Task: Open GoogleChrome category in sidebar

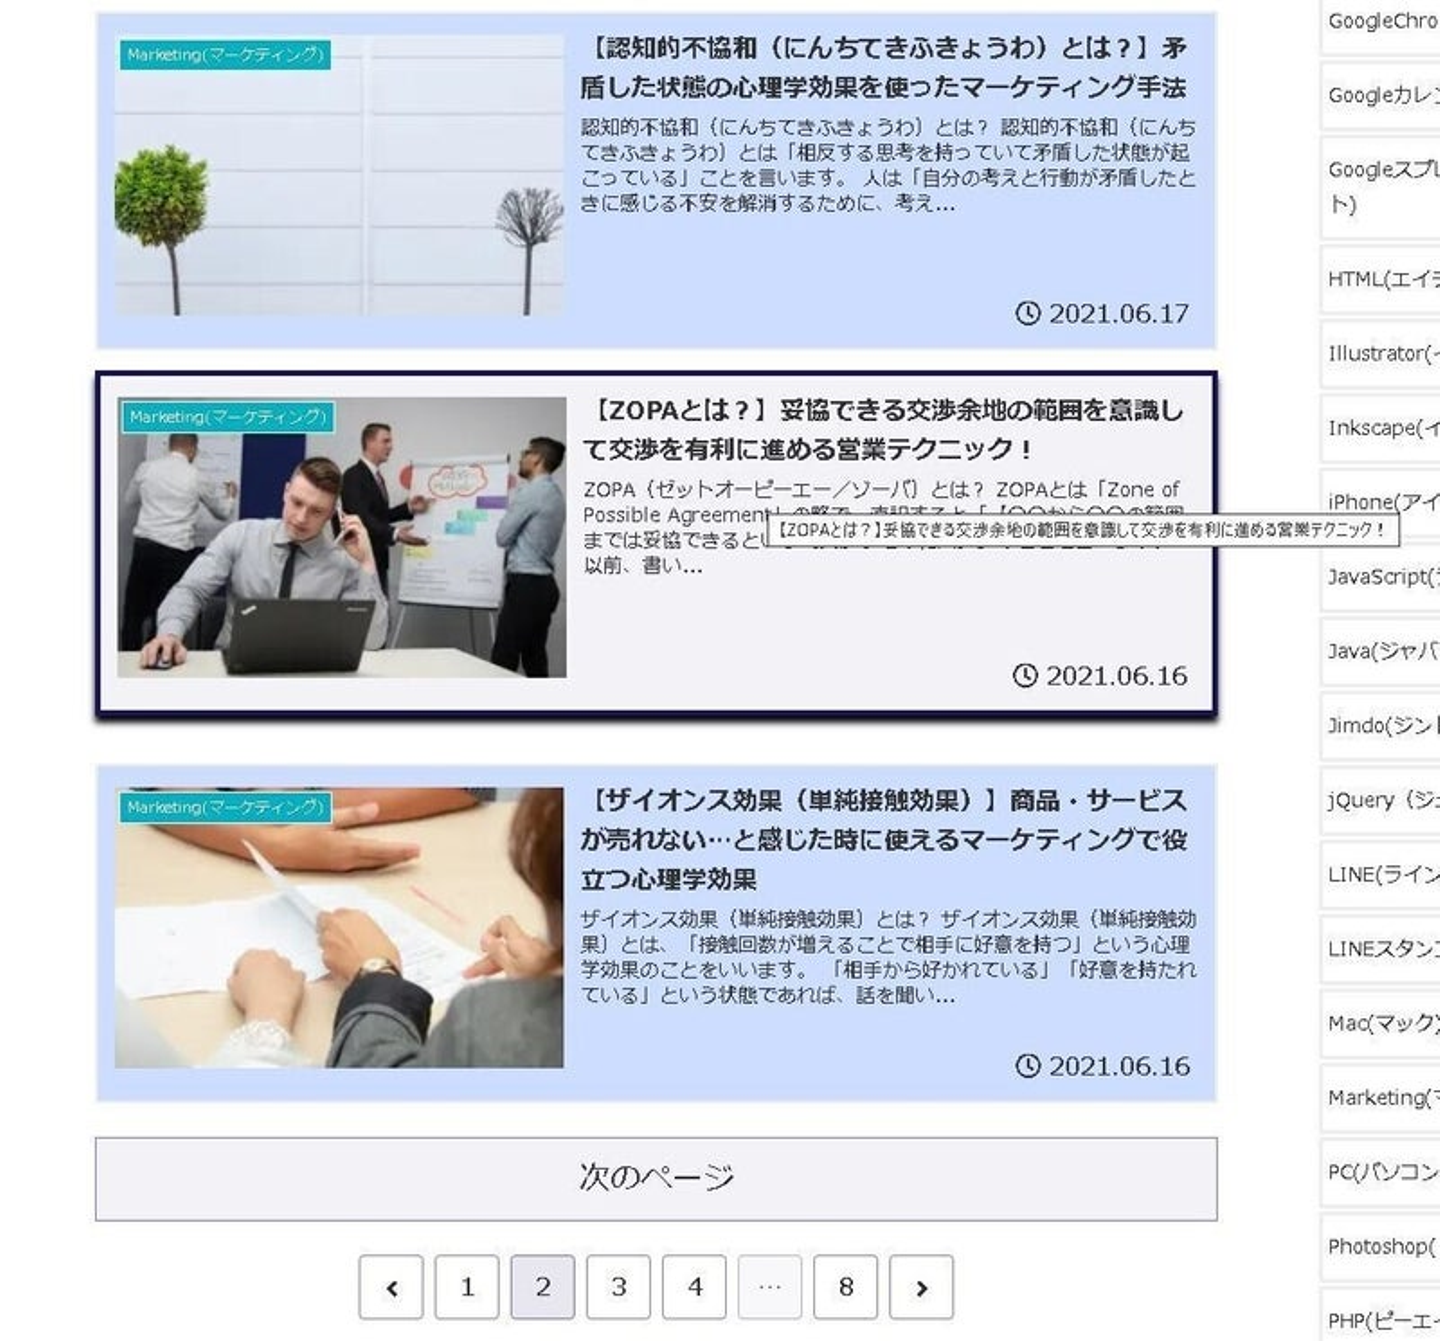Action: pyautogui.click(x=1380, y=21)
